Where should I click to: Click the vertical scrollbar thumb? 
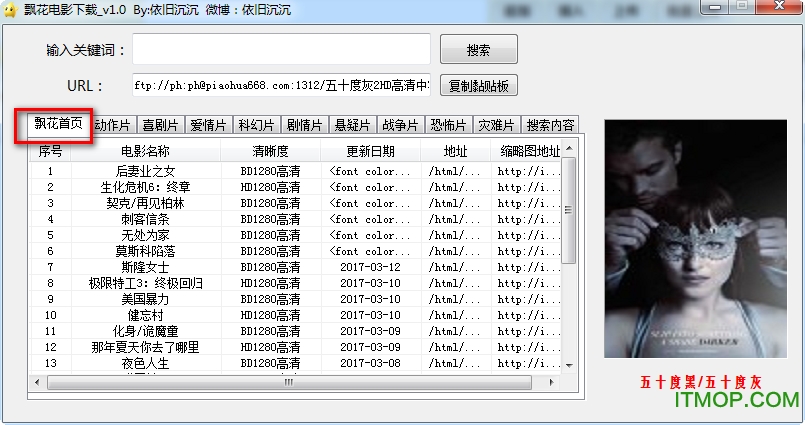pos(569,210)
